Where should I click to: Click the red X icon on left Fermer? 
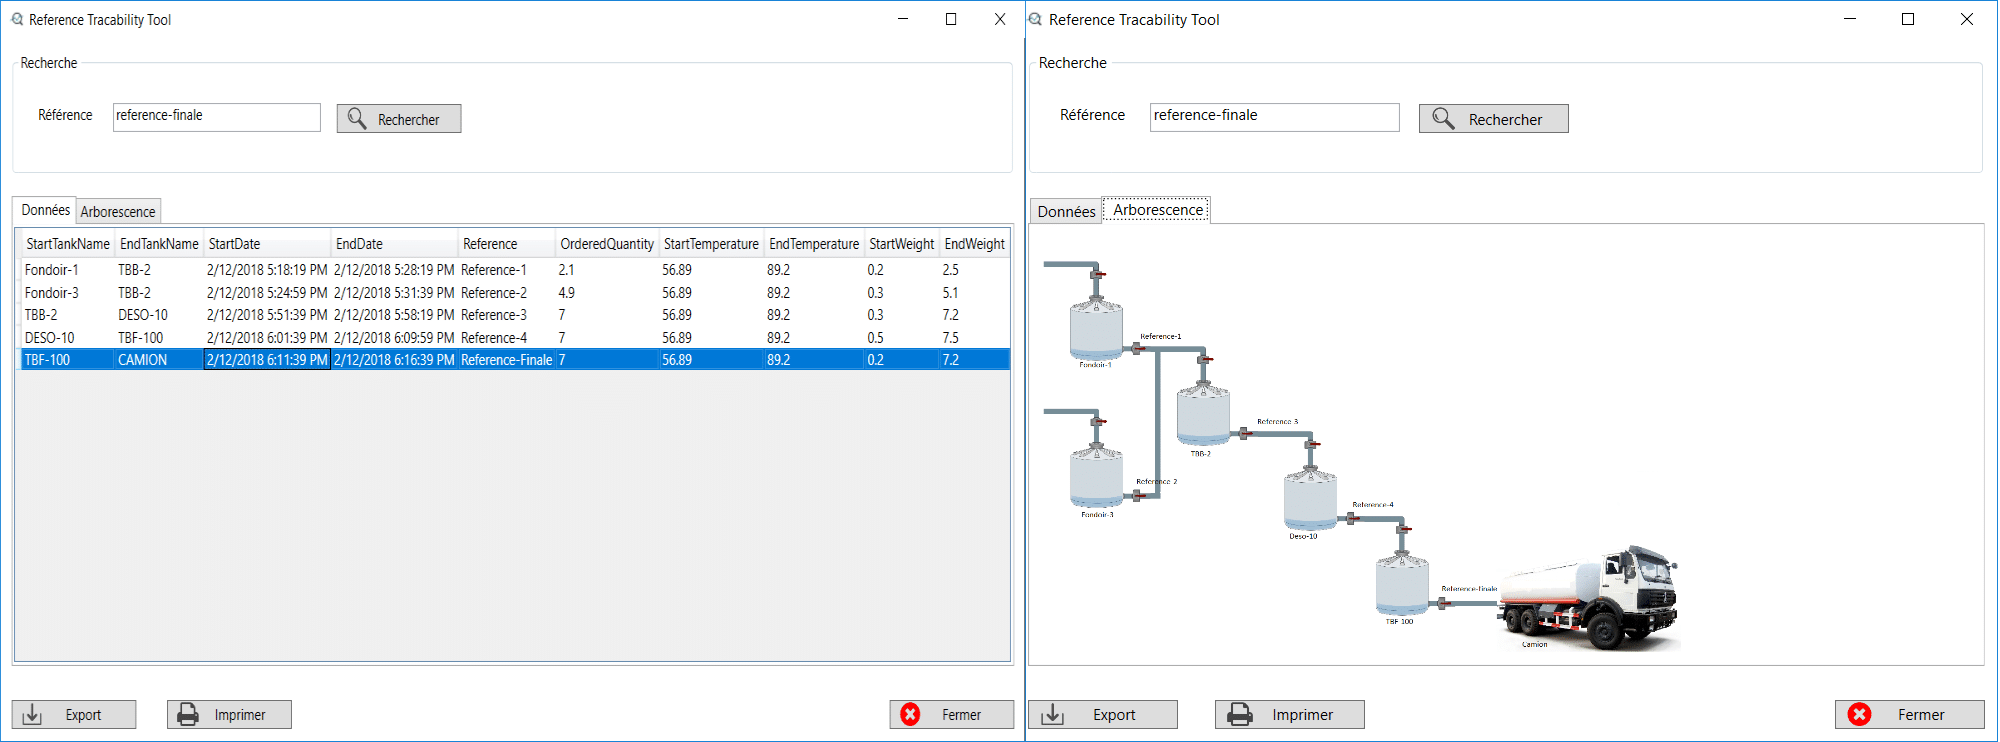tap(910, 715)
